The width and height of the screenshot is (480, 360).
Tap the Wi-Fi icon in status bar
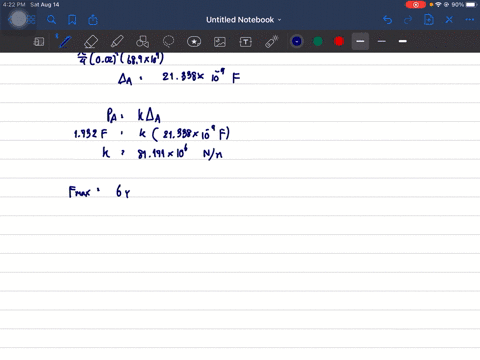(x=438, y=5)
